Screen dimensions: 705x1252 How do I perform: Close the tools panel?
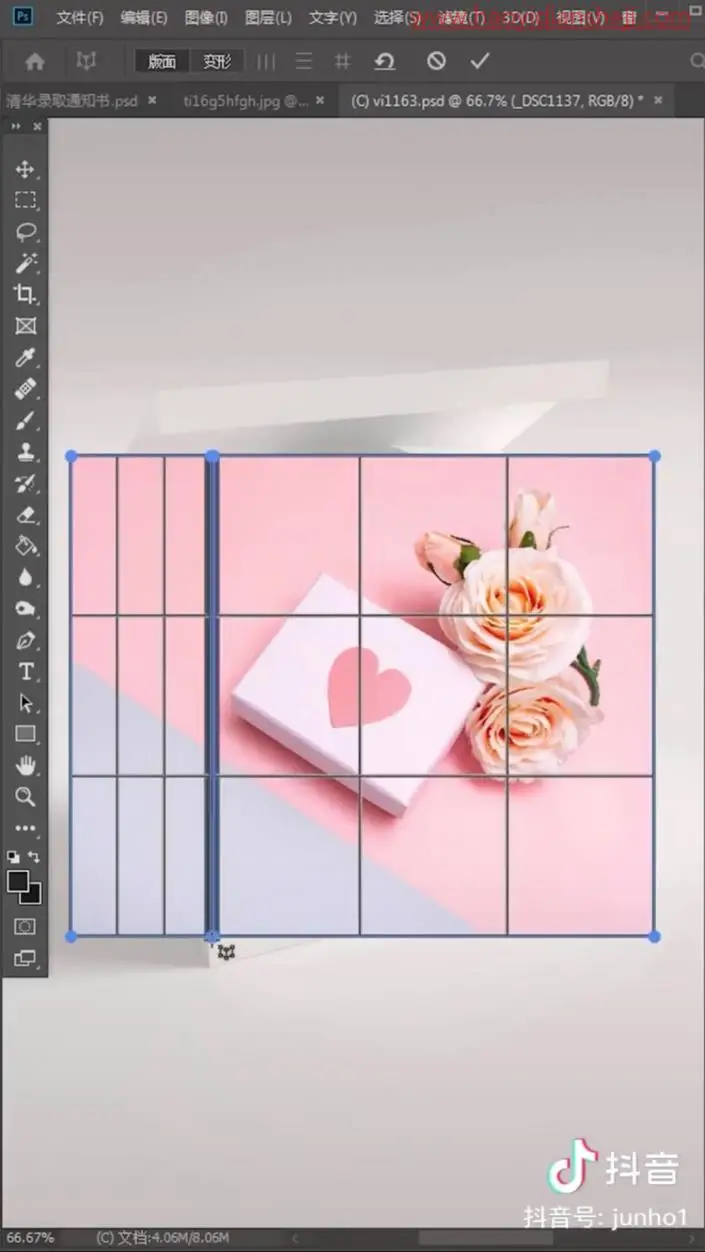(x=38, y=127)
